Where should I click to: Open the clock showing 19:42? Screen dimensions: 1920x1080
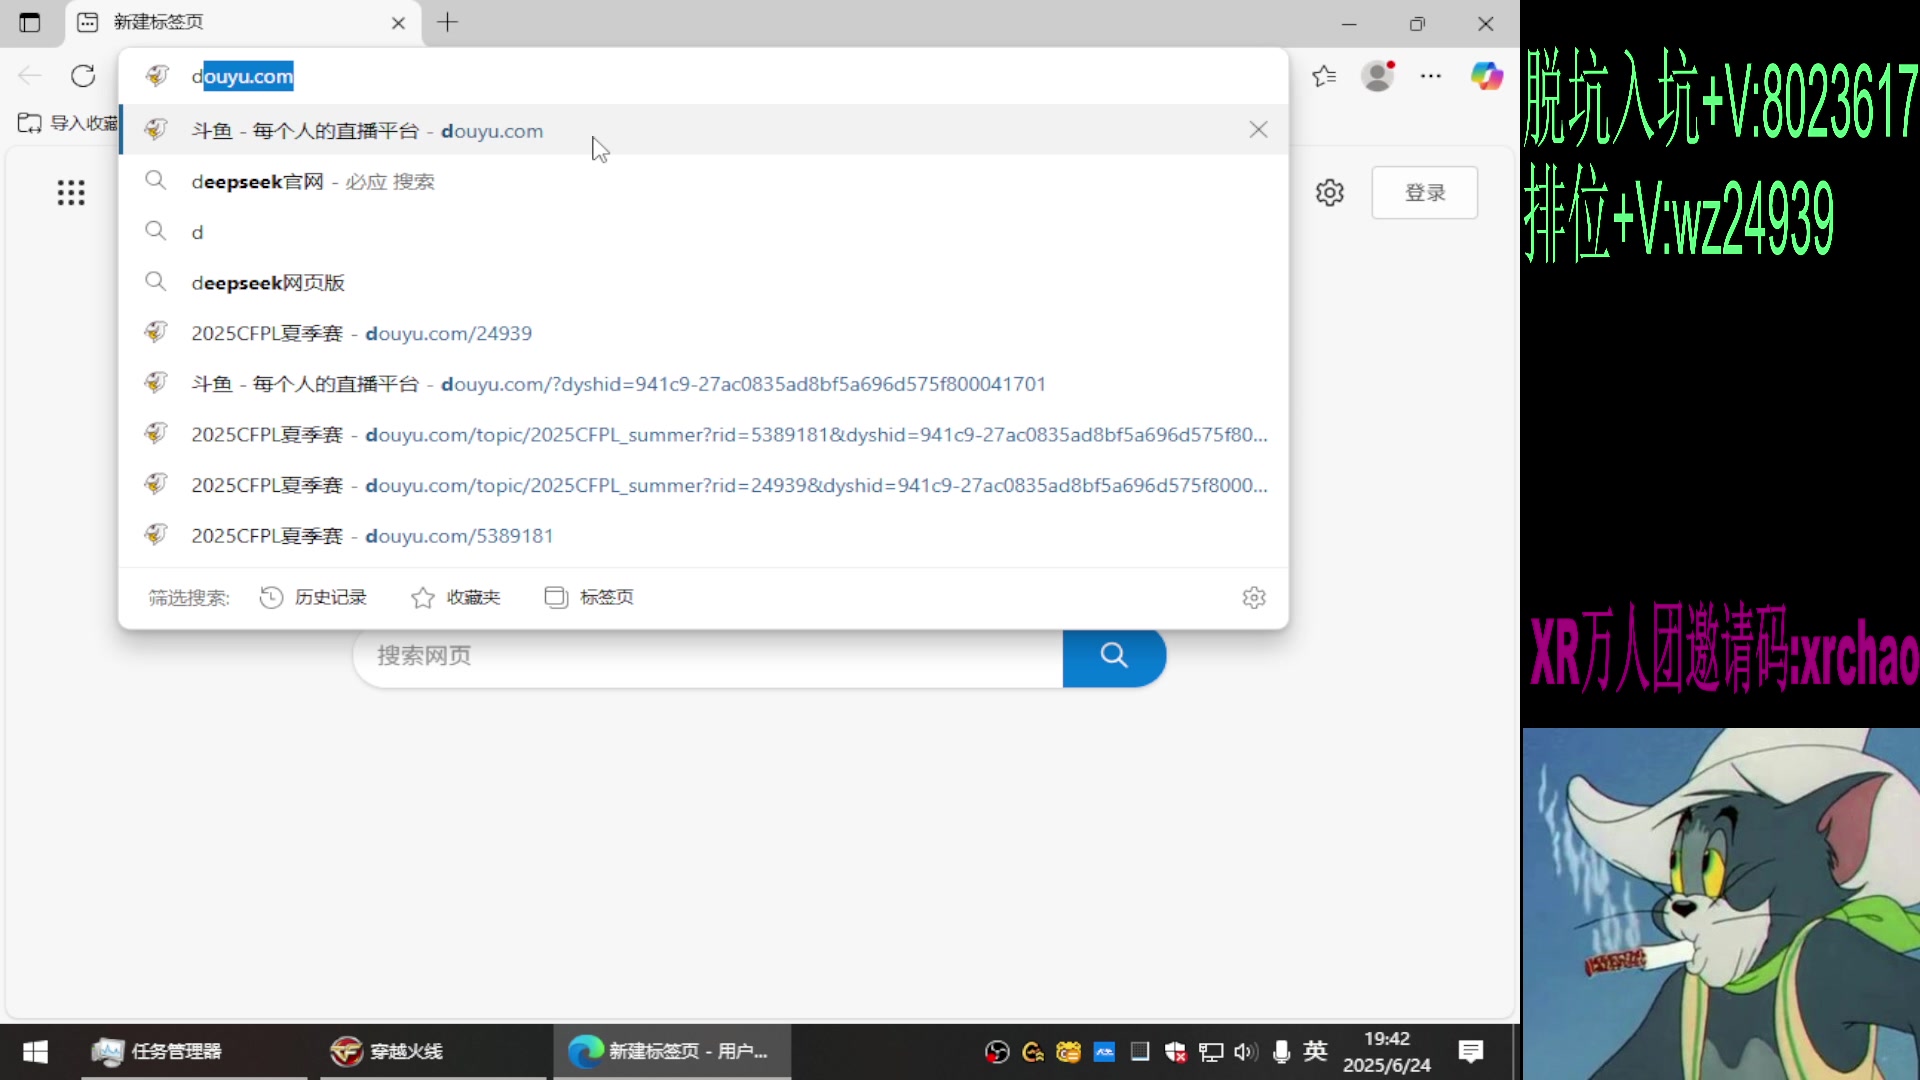(x=1386, y=1051)
